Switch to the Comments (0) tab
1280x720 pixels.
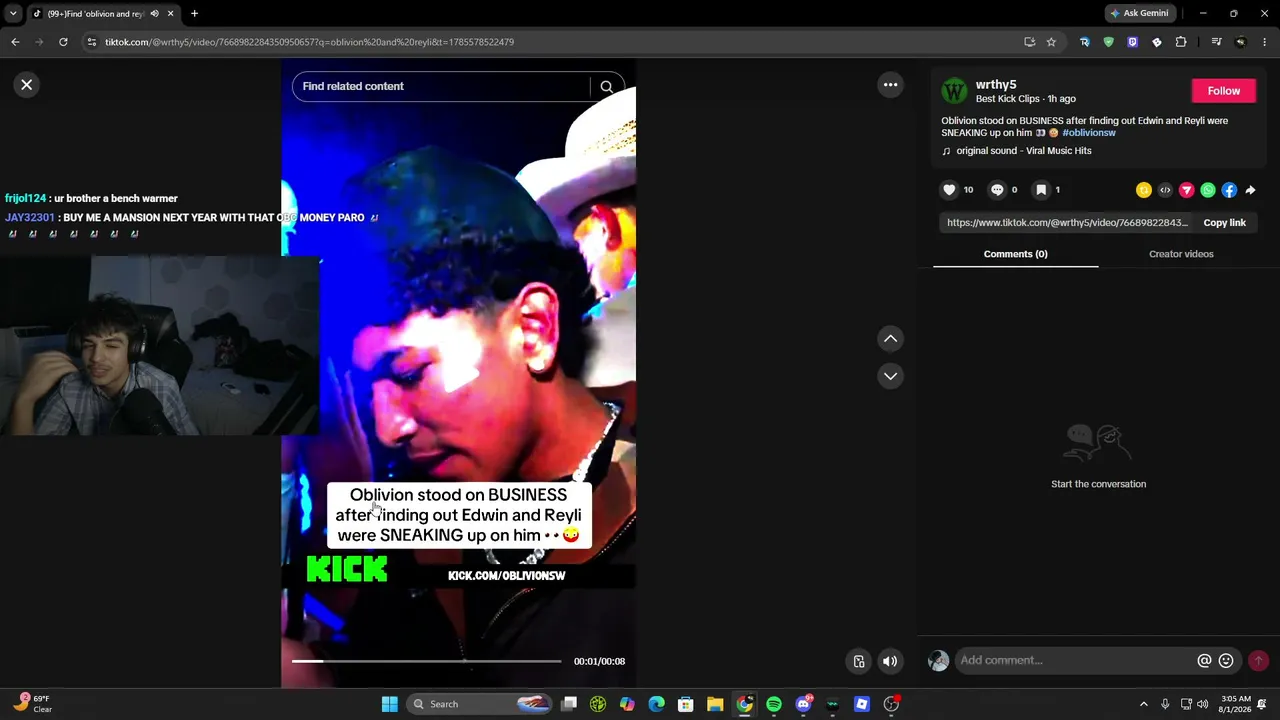point(1015,254)
